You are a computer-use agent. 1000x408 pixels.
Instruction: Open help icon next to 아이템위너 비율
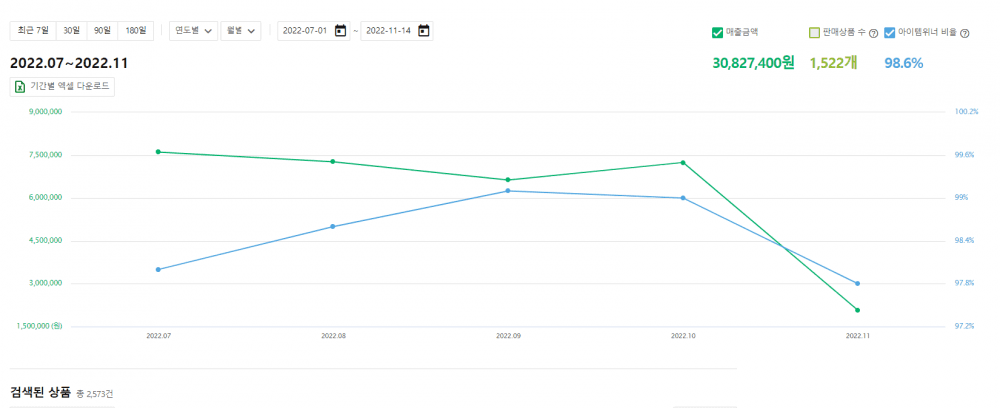click(964, 33)
